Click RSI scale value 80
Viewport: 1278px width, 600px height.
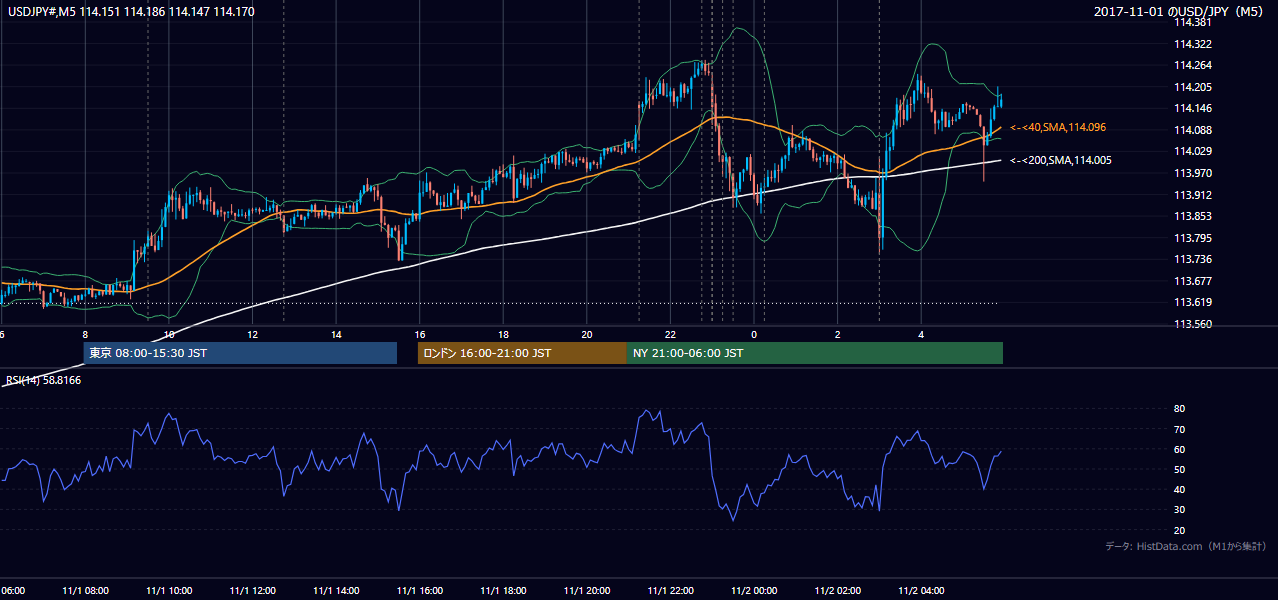coord(1179,409)
